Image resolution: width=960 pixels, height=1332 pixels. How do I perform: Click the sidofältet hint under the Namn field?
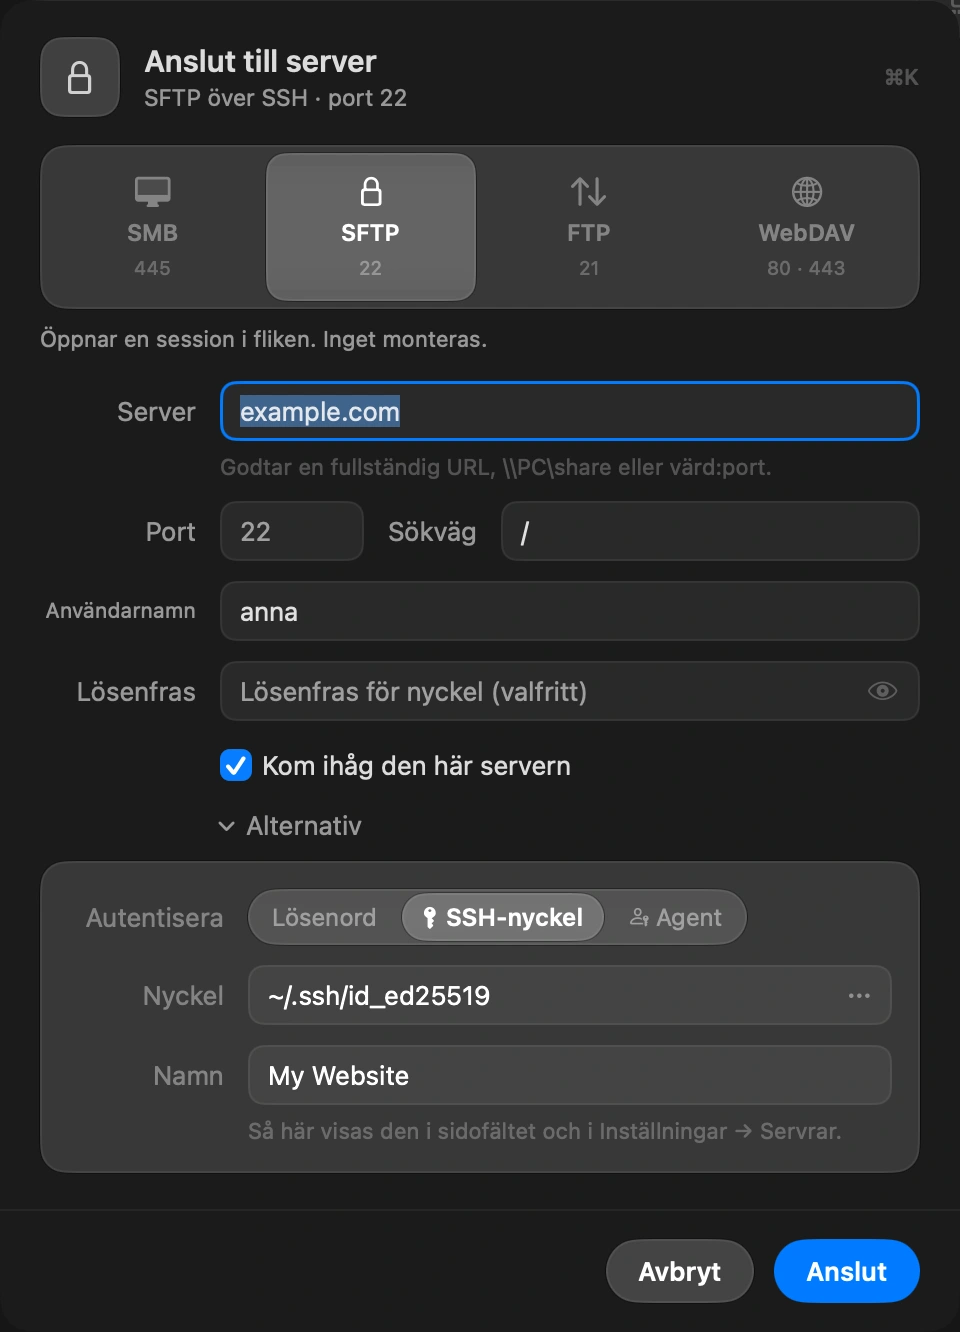(x=545, y=1131)
